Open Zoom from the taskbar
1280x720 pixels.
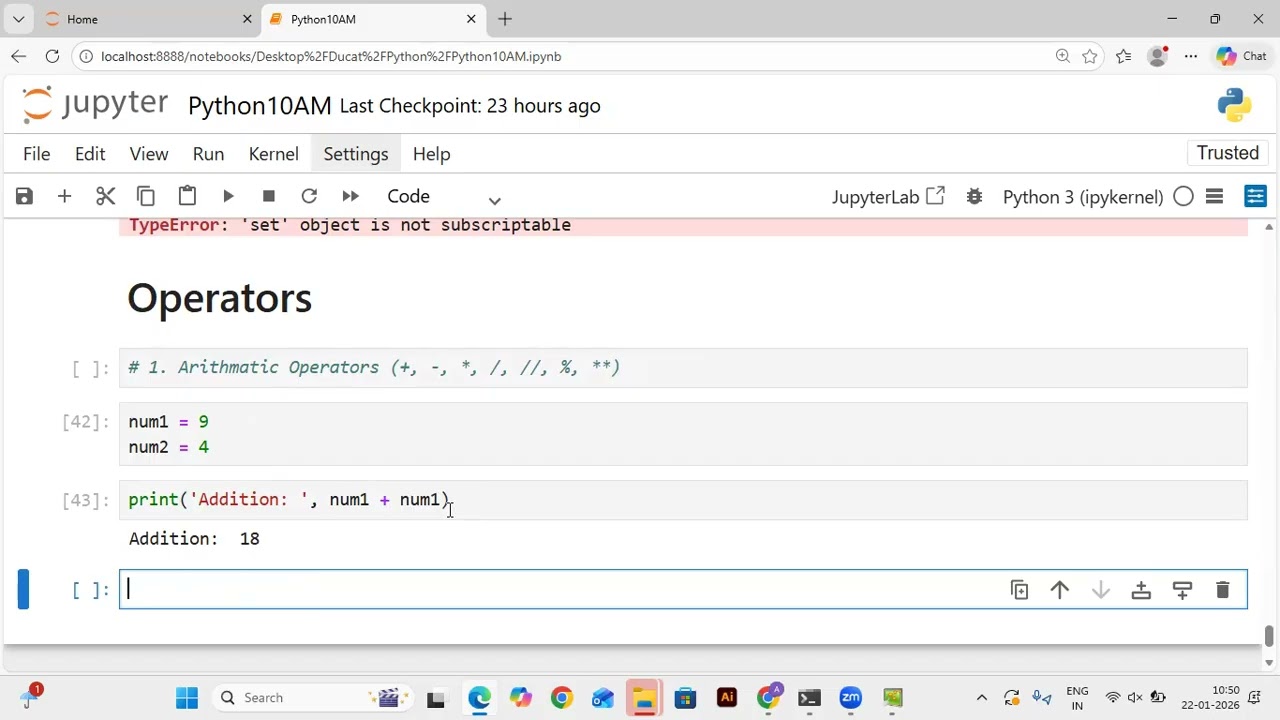(851, 698)
